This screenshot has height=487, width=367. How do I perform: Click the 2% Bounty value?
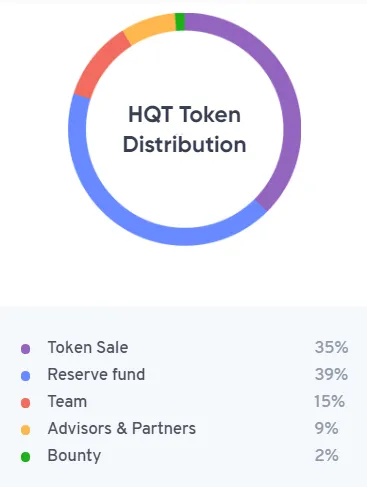click(327, 455)
